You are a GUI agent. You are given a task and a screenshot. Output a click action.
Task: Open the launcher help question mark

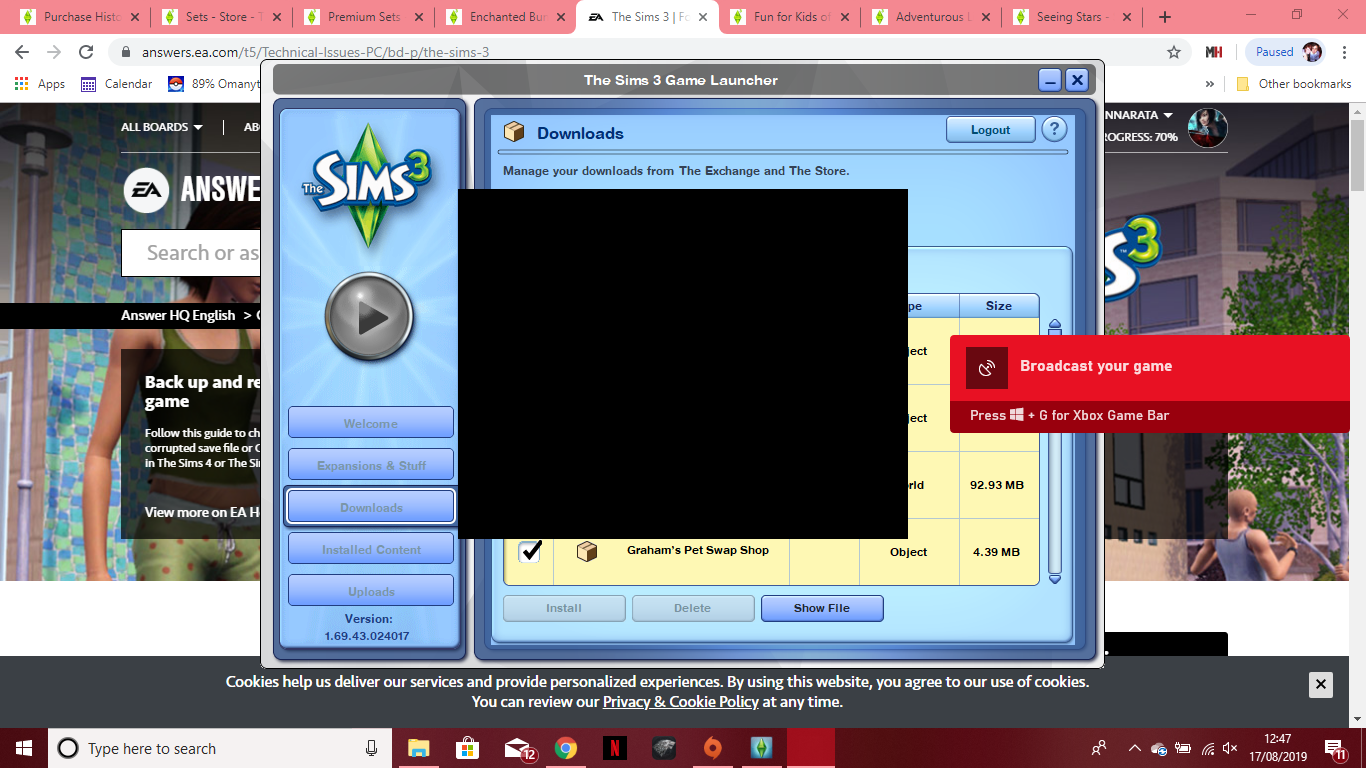pyautogui.click(x=1054, y=130)
